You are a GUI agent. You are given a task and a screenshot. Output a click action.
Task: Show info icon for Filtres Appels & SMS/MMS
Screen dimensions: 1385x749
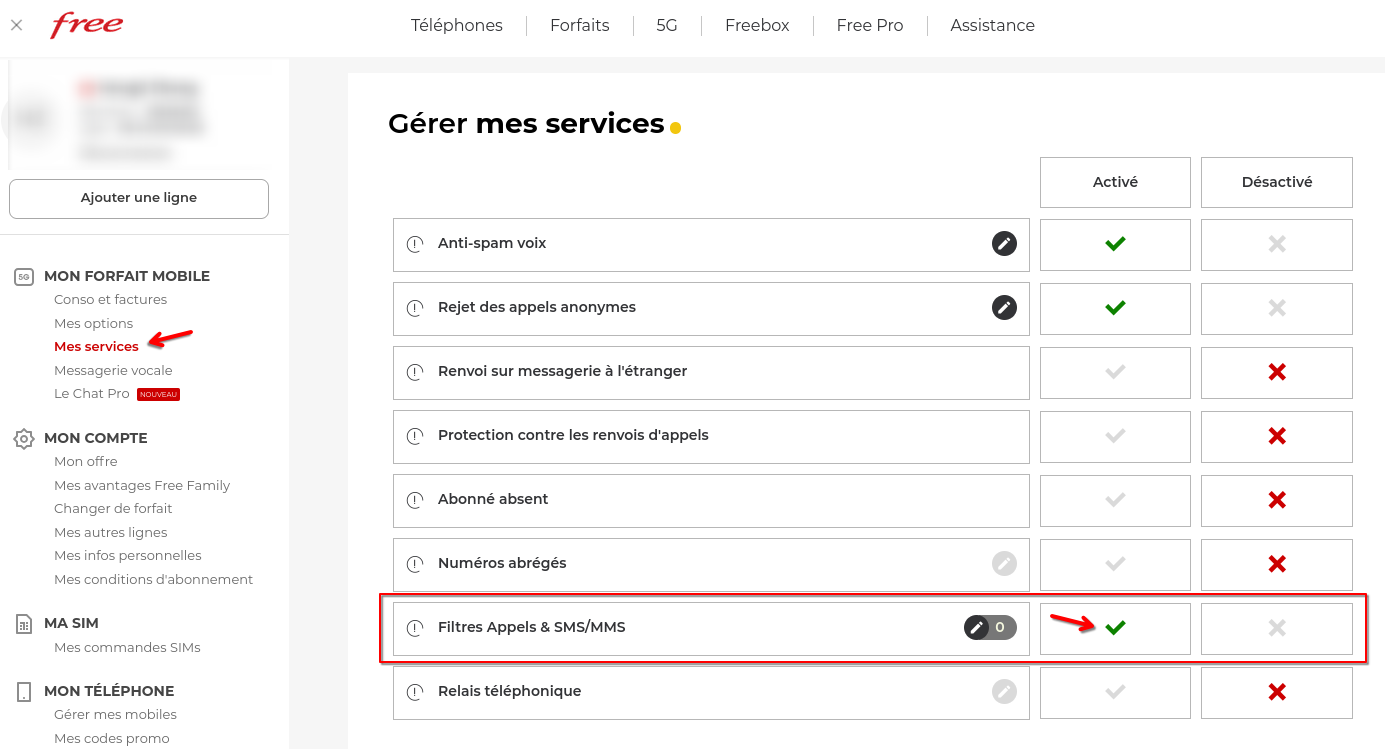[x=415, y=628]
